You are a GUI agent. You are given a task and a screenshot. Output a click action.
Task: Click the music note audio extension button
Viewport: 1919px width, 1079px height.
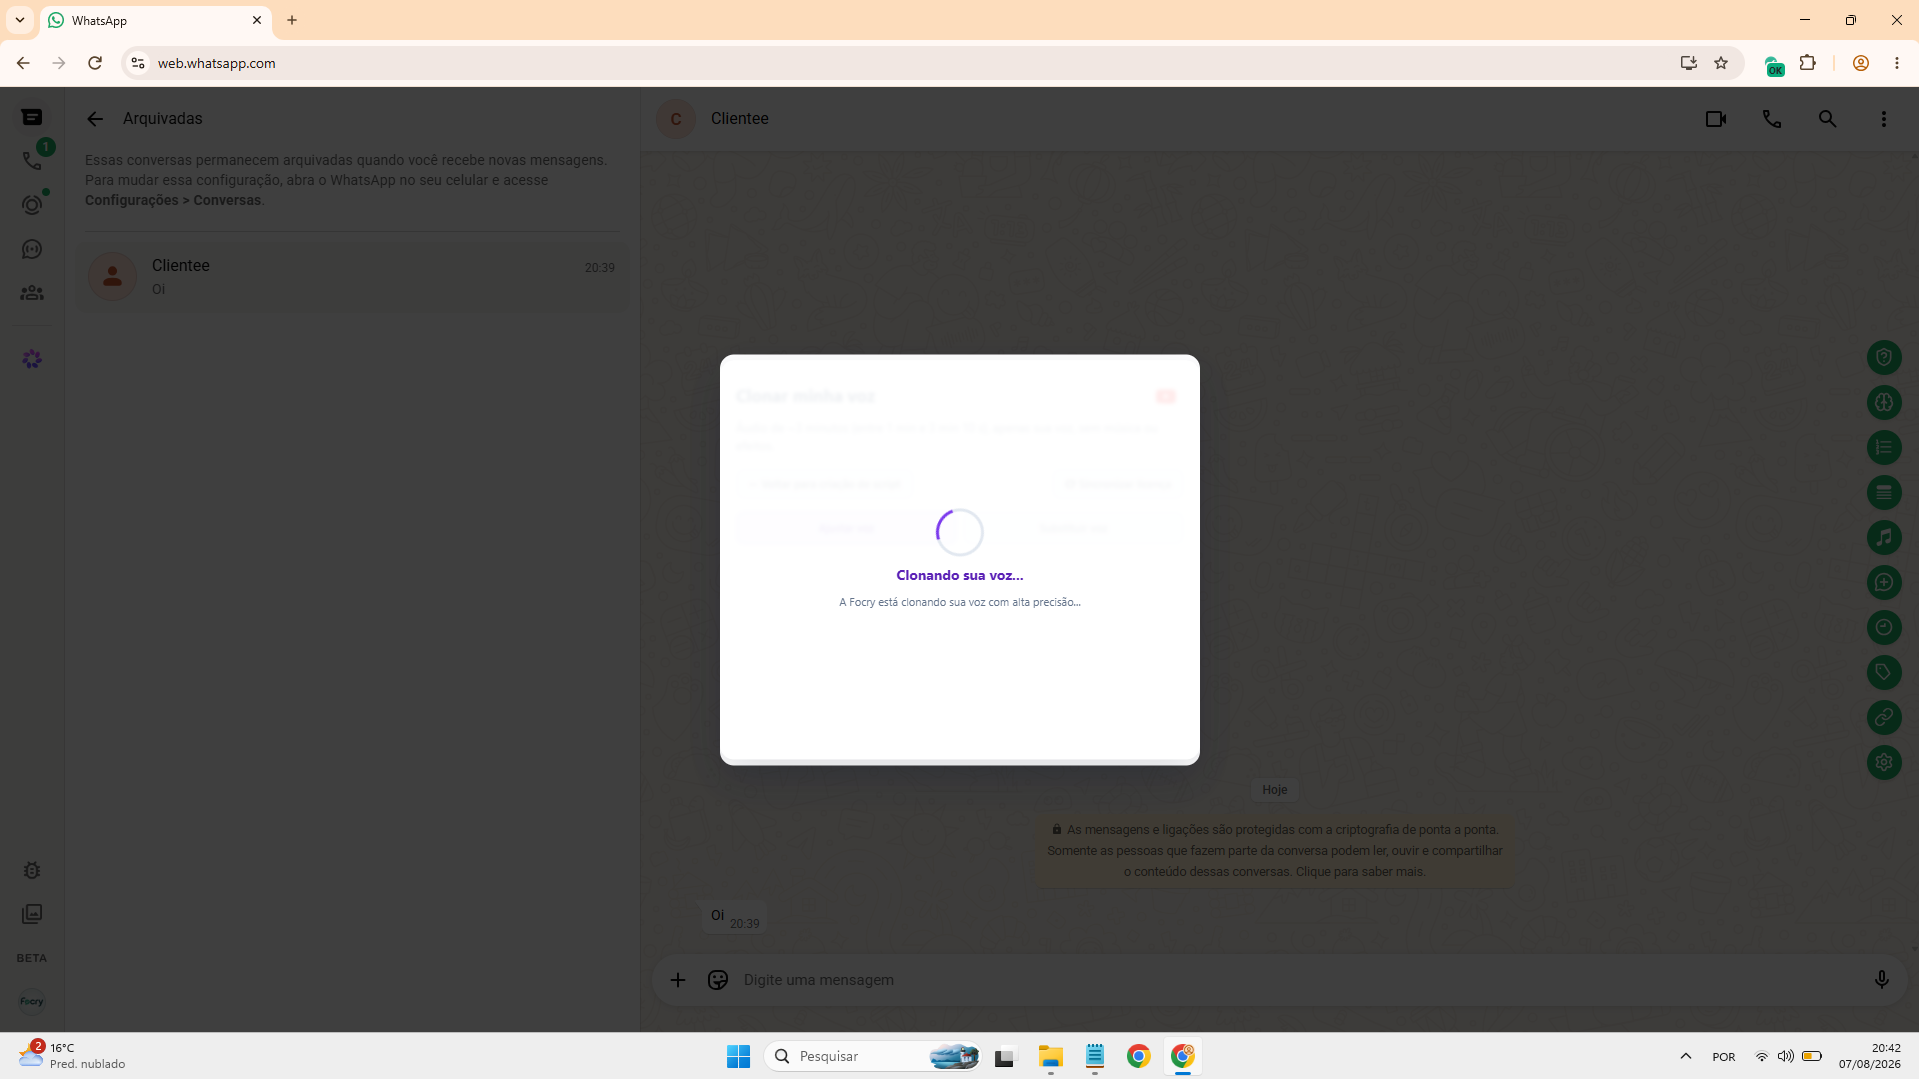(x=1884, y=537)
